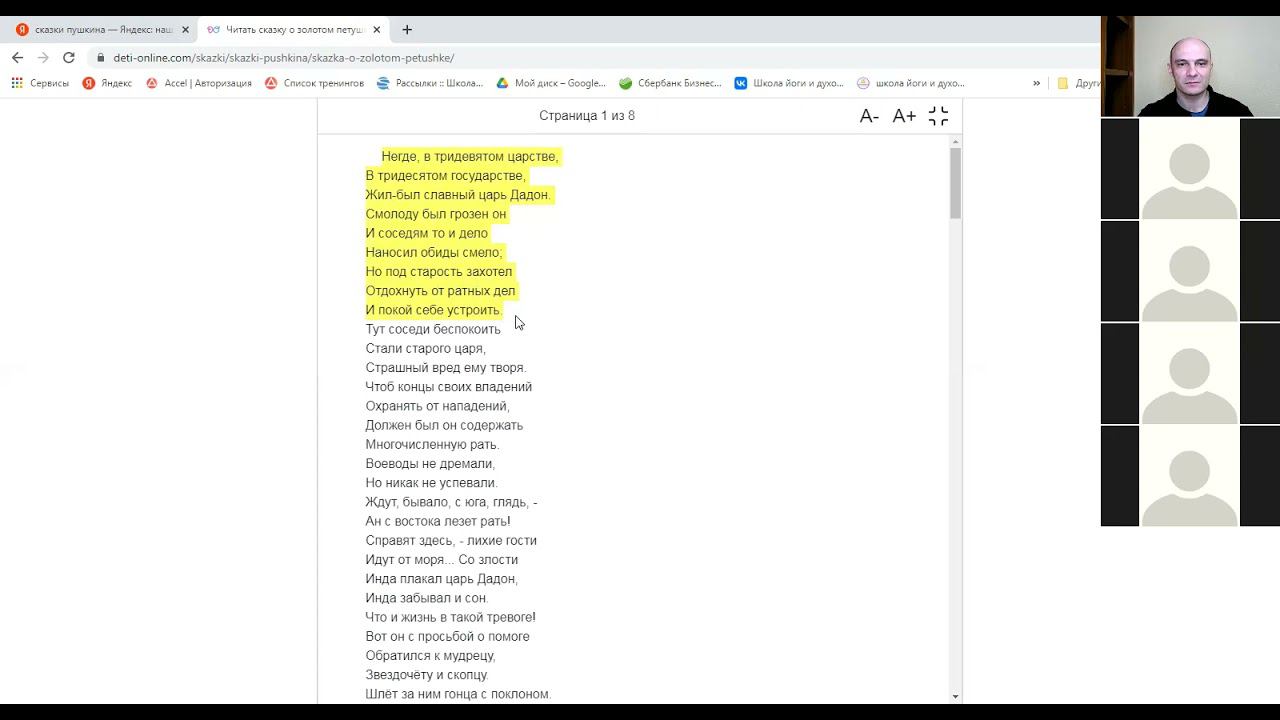Click the line 'Инда плакал царь Дадон,'
The width and height of the screenshot is (1280, 720).
442,579
